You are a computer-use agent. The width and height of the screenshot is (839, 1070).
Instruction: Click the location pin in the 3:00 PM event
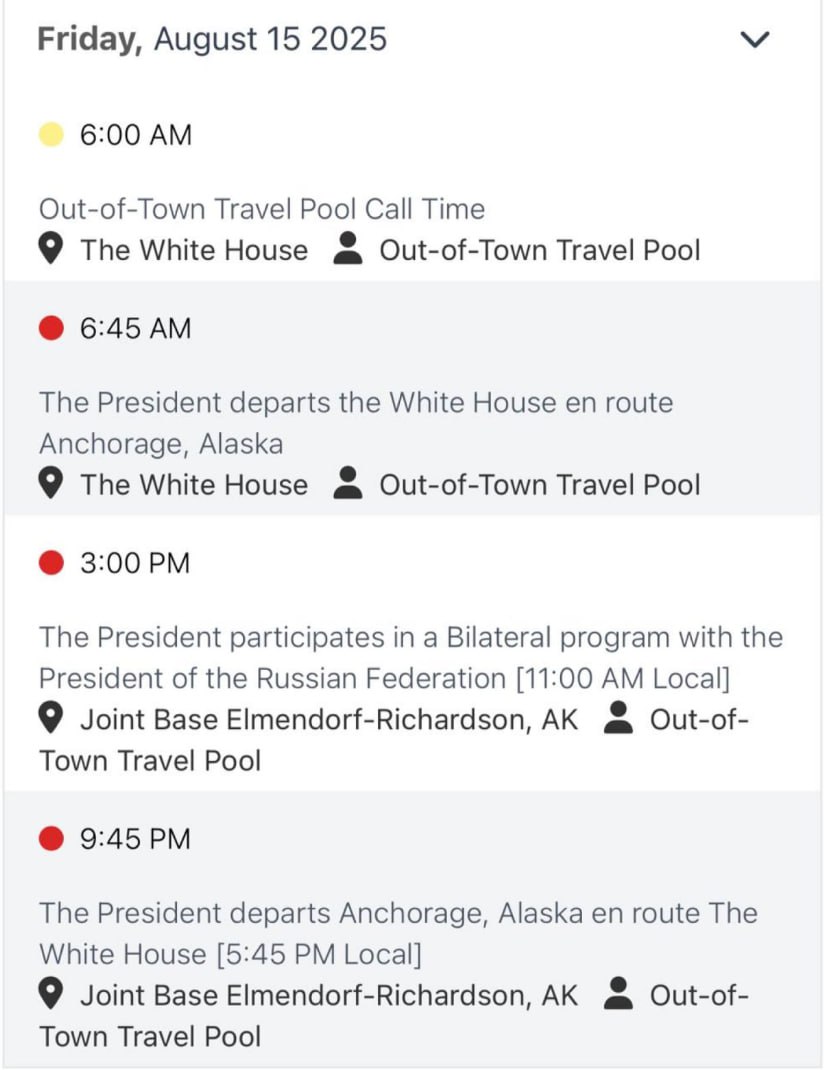(x=52, y=719)
